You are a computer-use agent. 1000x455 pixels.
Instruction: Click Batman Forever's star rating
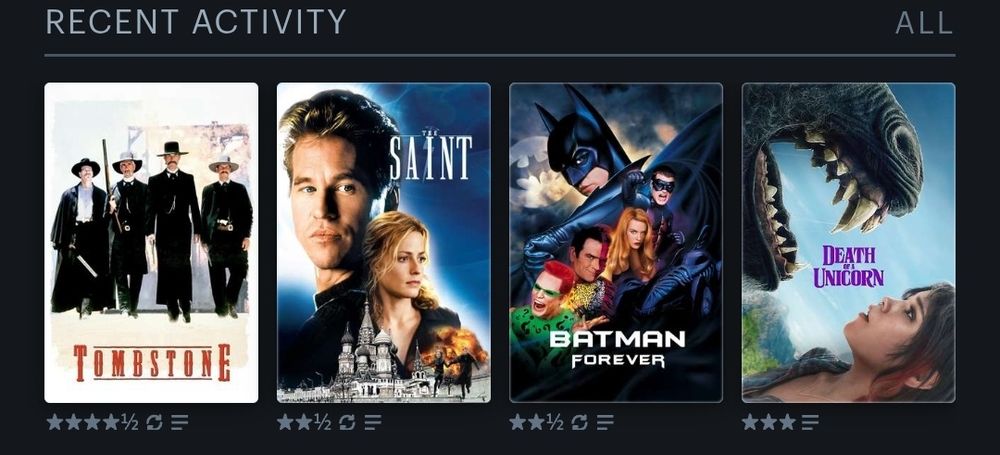pyautogui.click(x=536, y=422)
